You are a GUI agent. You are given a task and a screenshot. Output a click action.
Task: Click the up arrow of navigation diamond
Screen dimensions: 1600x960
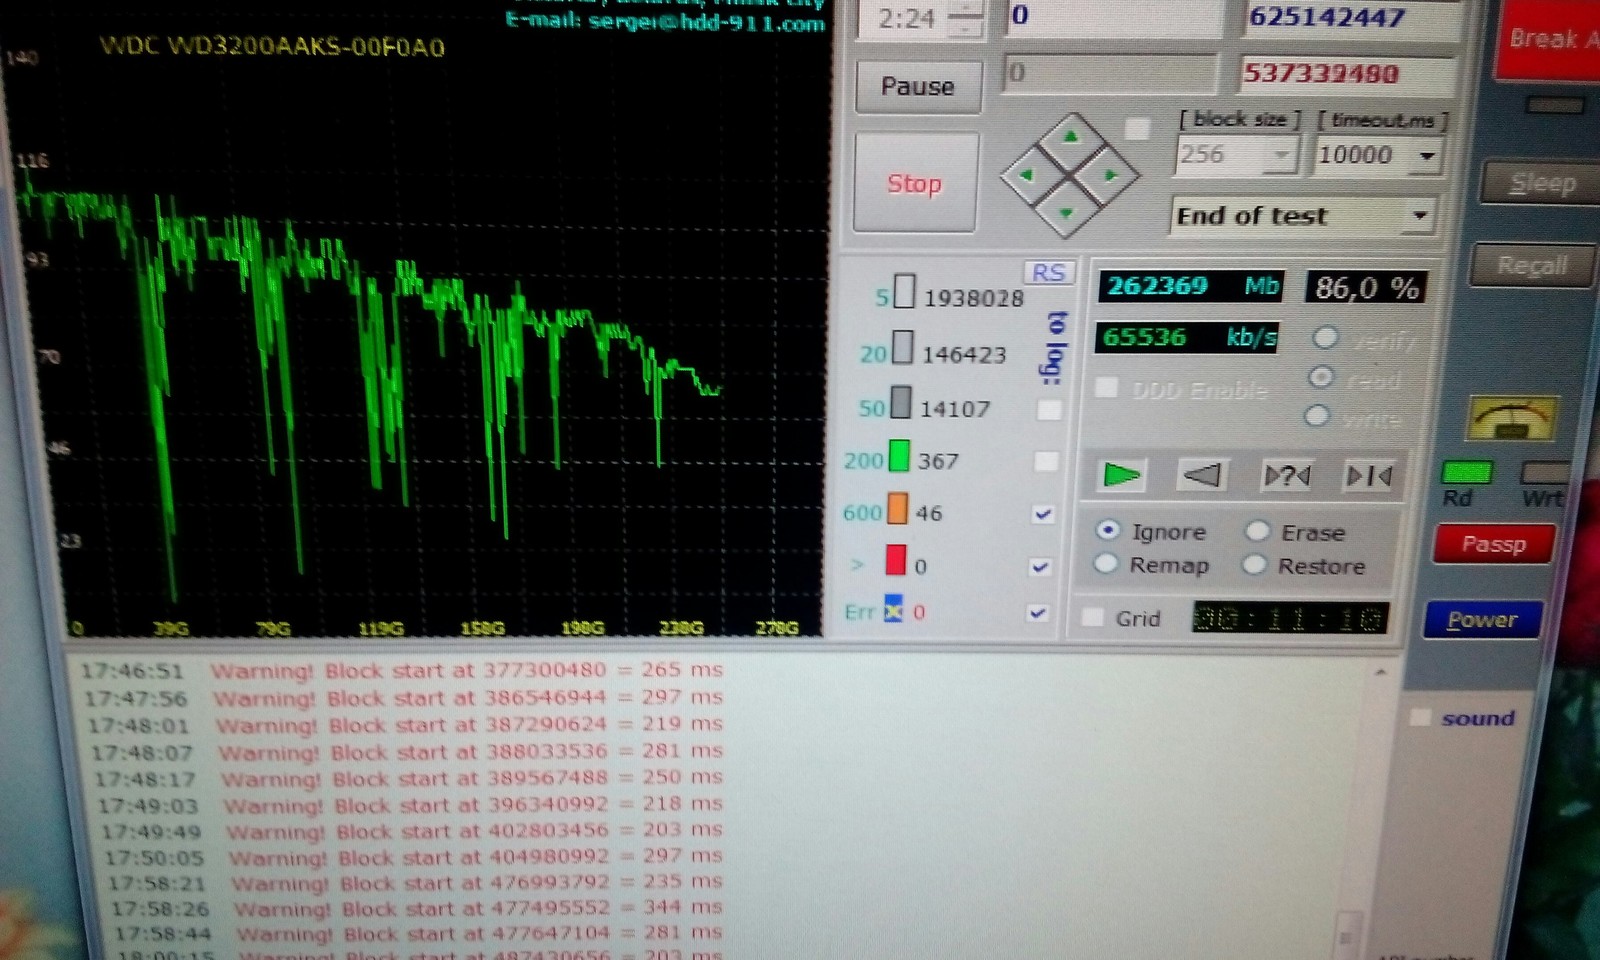tap(1070, 137)
